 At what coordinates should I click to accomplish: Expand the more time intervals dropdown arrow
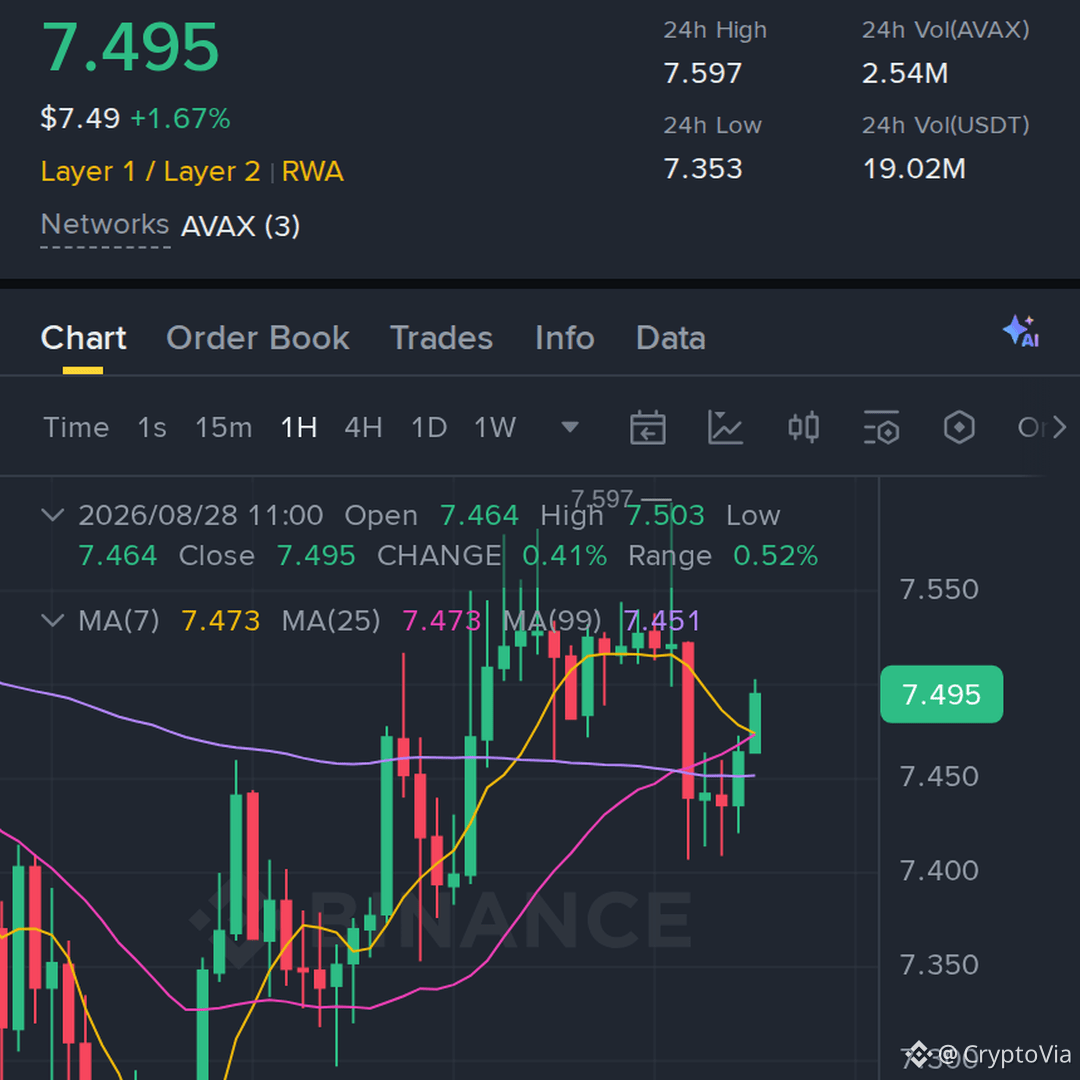(x=570, y=427)
